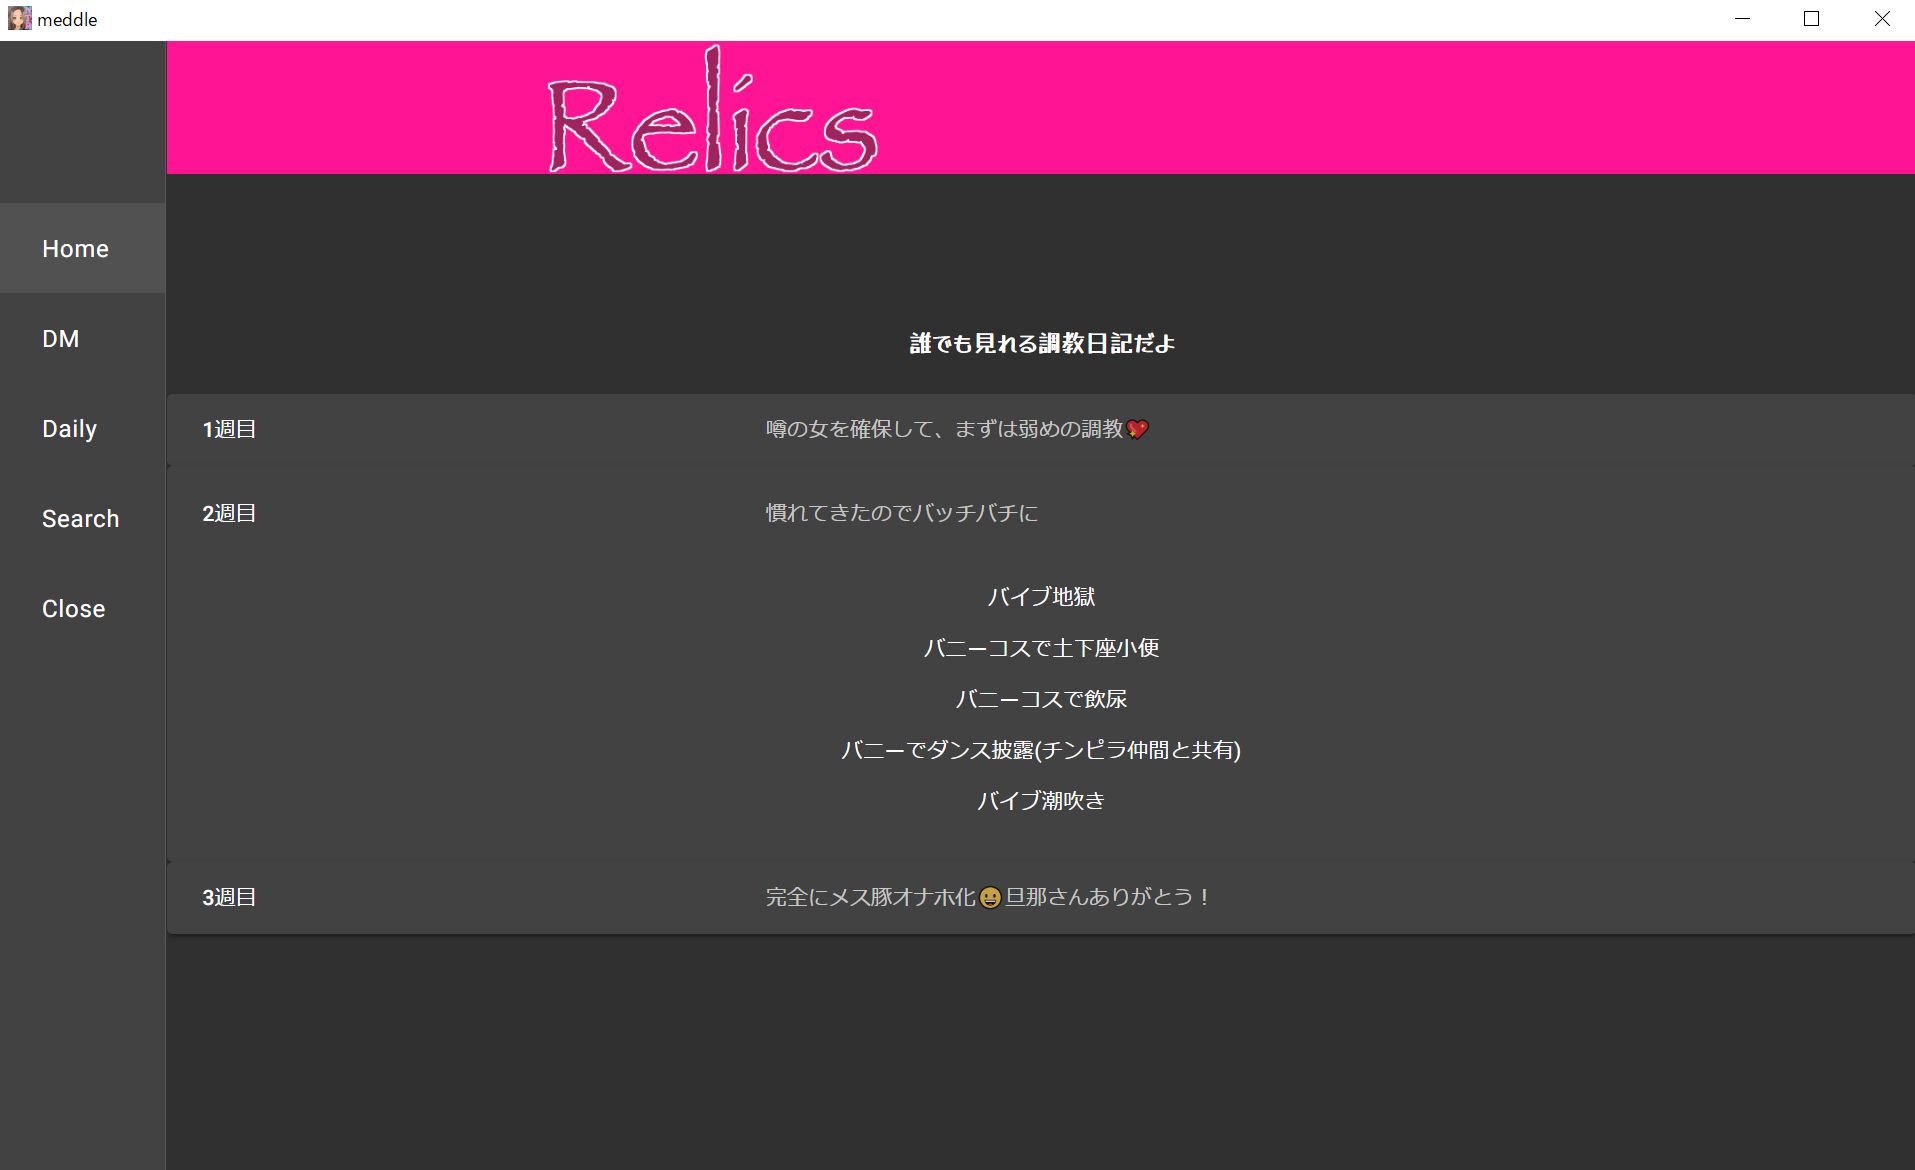Open the DM page
1915x1170 pixels.
pyautogui.click(x=61, y=339)
